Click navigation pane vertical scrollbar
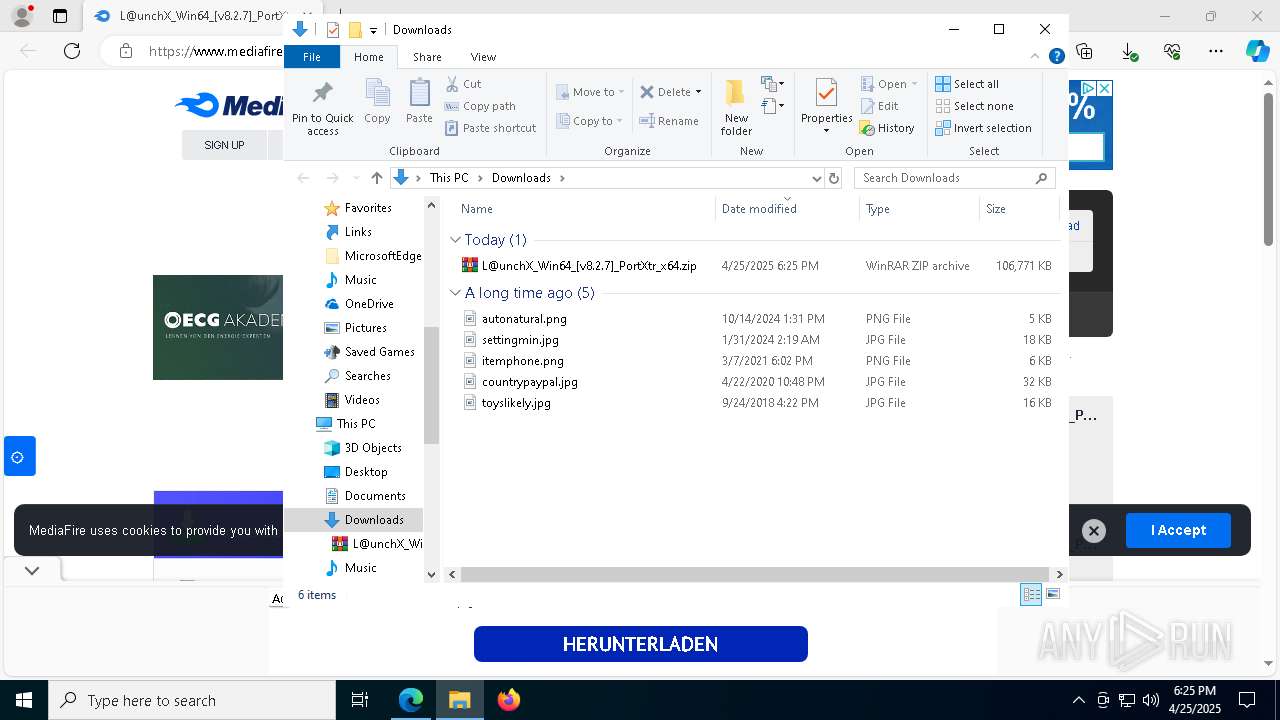Screen dimensions: 1280x720 (432, 386)
